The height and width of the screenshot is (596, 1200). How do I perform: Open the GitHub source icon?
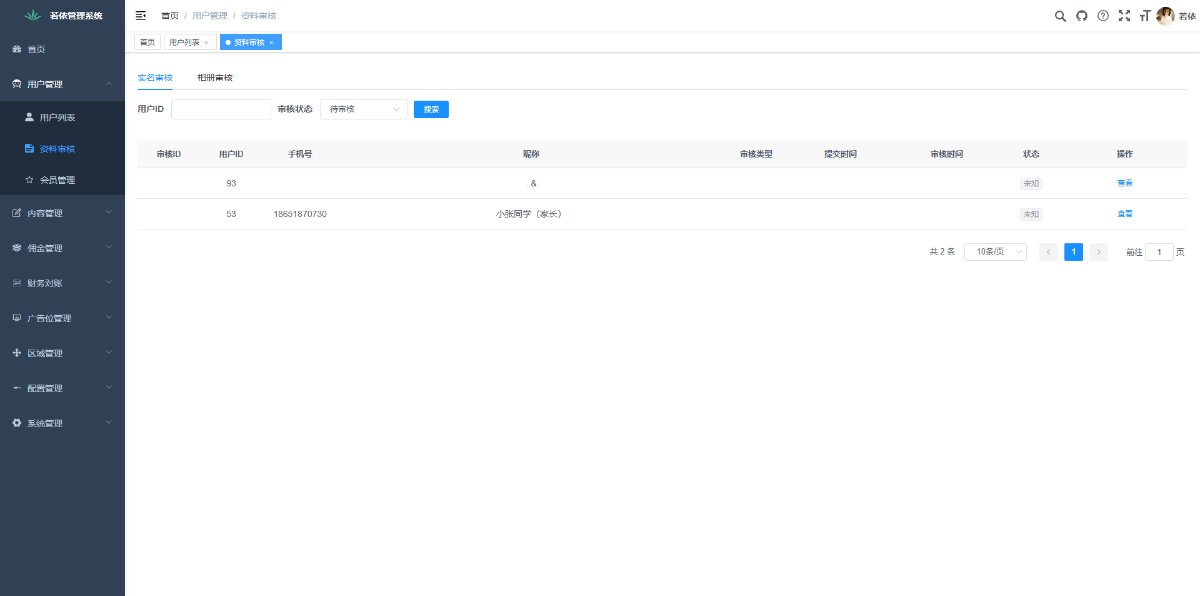click(x=1081, y=15)
